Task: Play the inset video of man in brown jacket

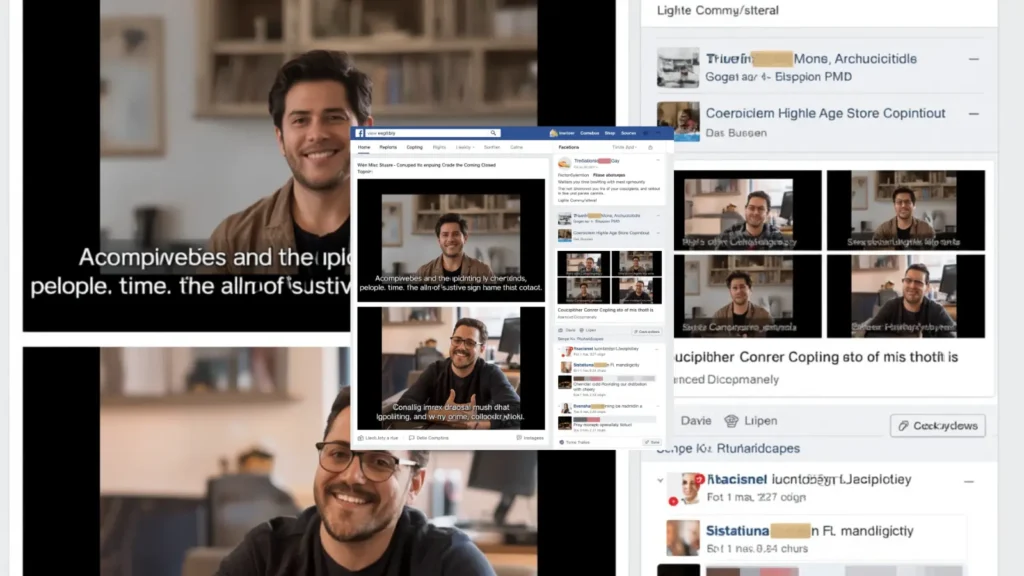Action: point(451,240)
